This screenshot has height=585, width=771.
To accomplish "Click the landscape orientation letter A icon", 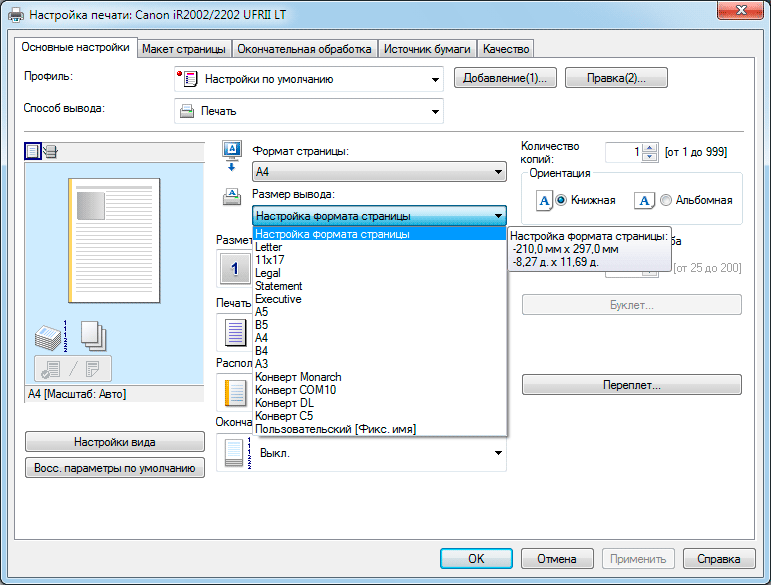I will (x=644, y=201).
